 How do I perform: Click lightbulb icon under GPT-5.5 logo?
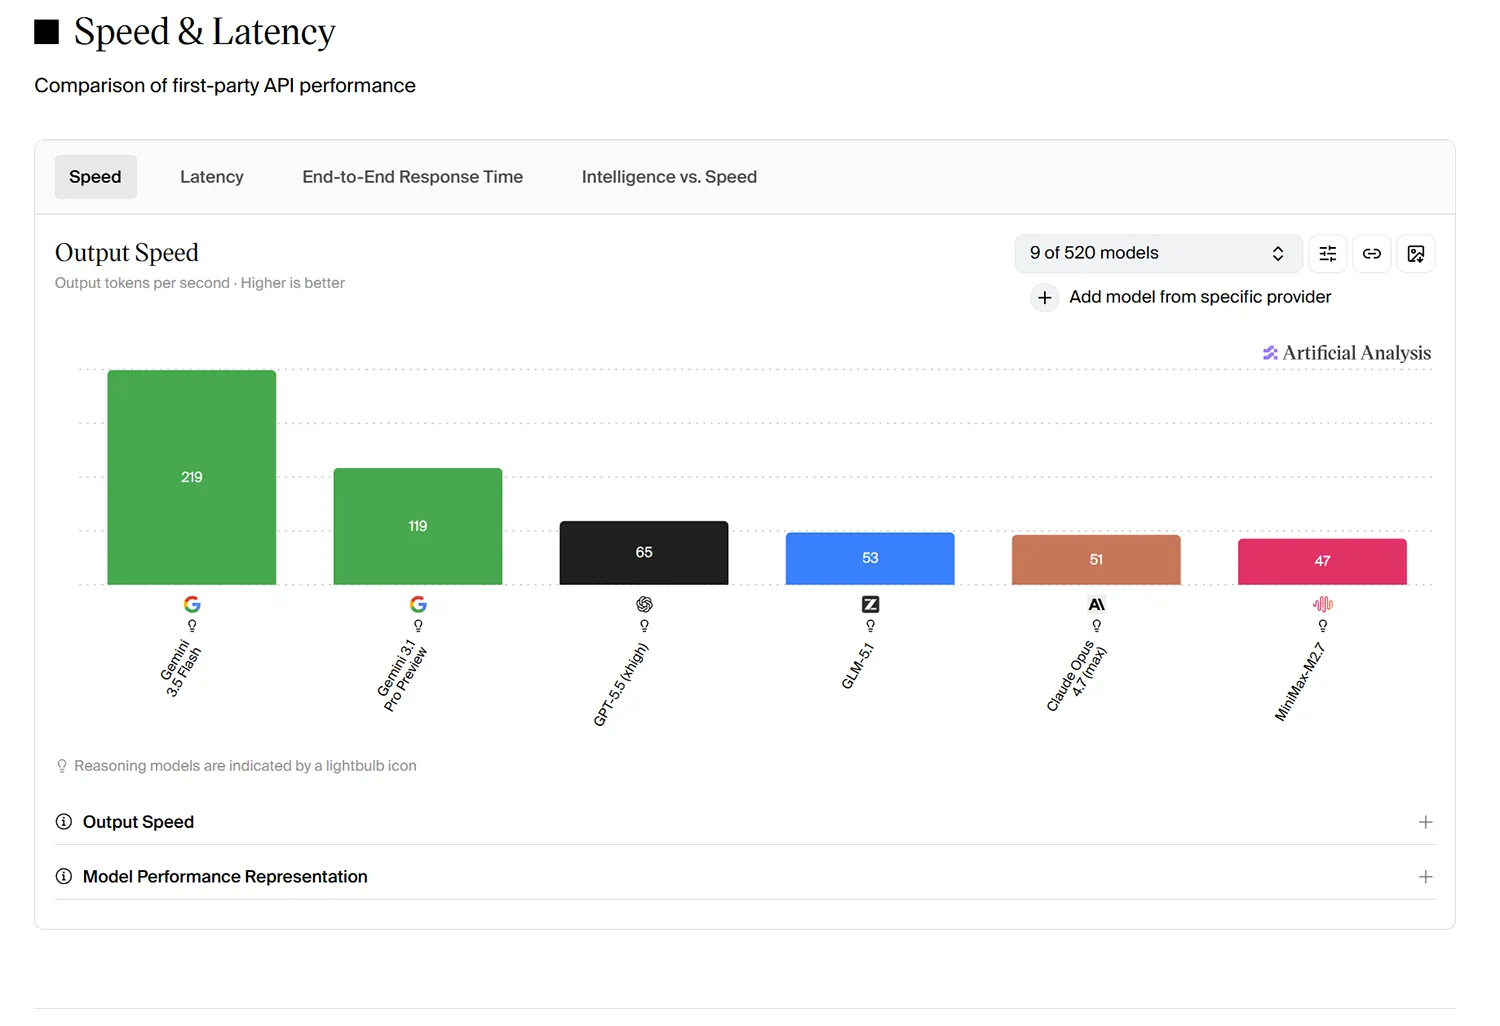point(644,626)
